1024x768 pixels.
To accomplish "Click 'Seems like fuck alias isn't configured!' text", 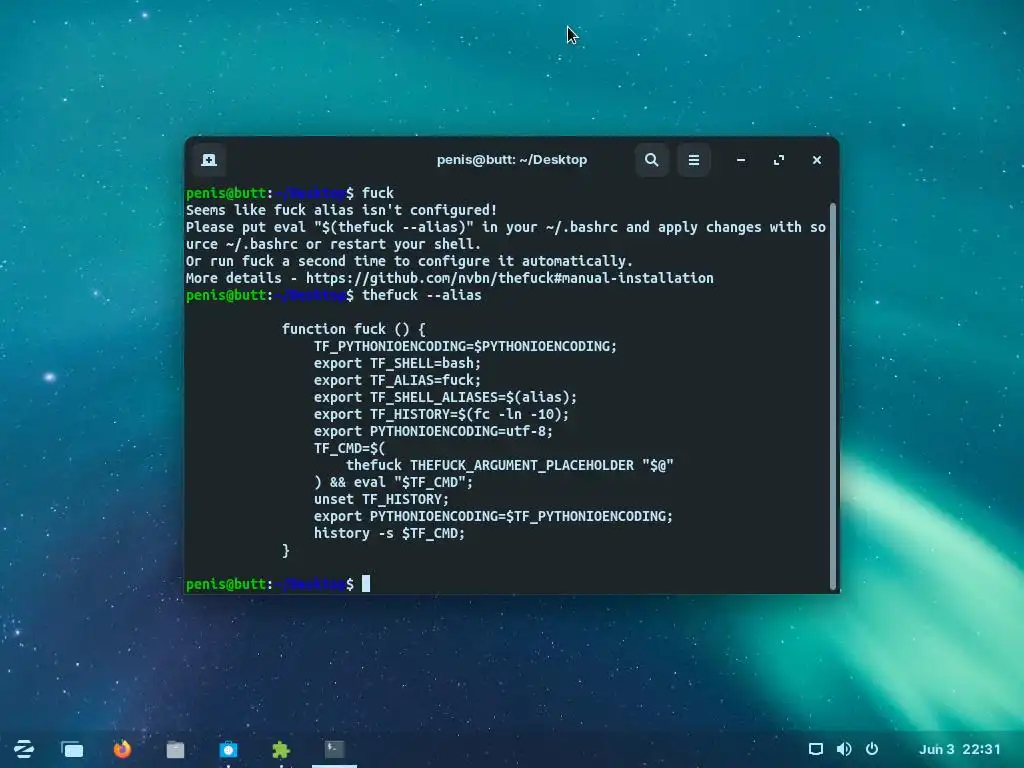I will click(342, 210).
